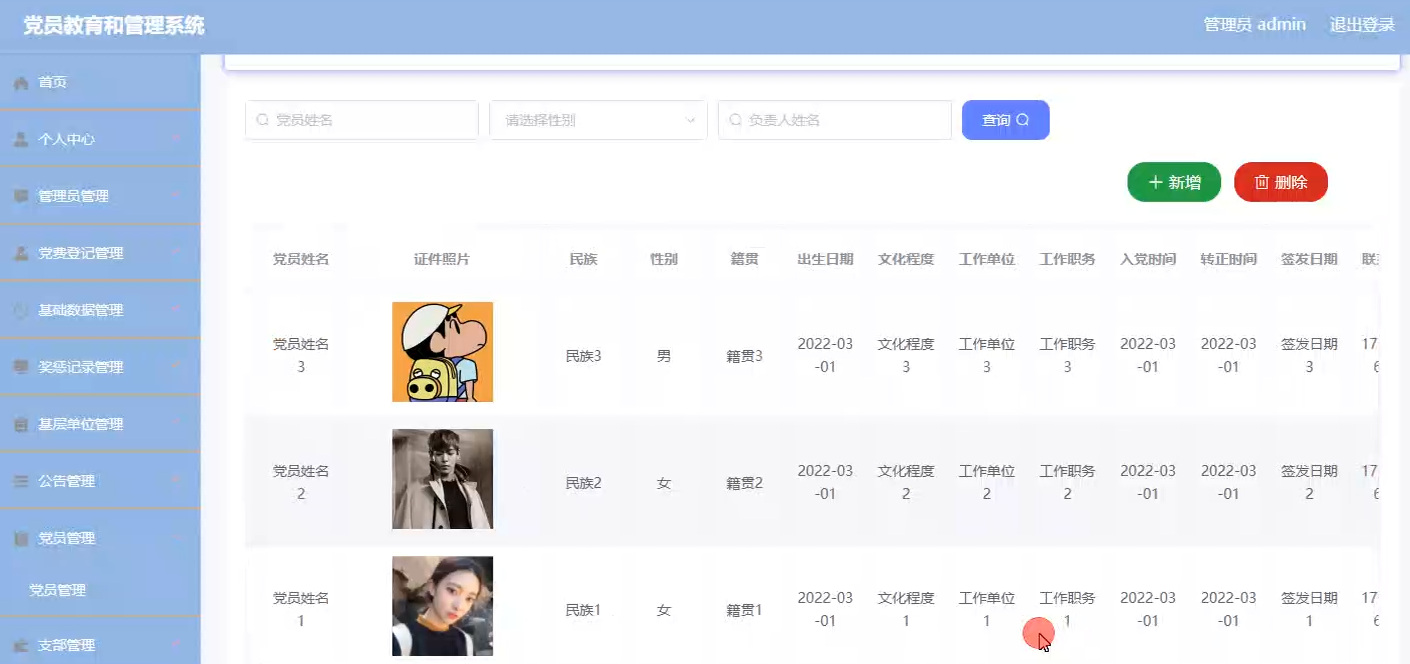Click the person icon beside 个人中心
The height and width of the screenshot is (664, 1410).
pyautogui.click(x=21, y=140)
